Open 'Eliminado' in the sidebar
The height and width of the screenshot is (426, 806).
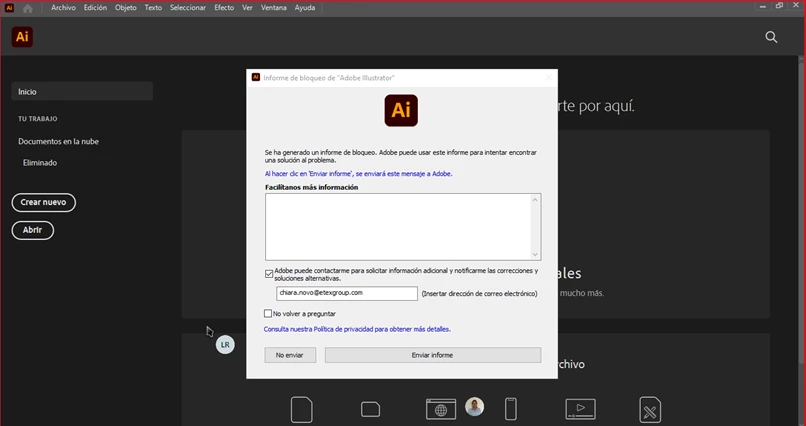click(40, 163)
